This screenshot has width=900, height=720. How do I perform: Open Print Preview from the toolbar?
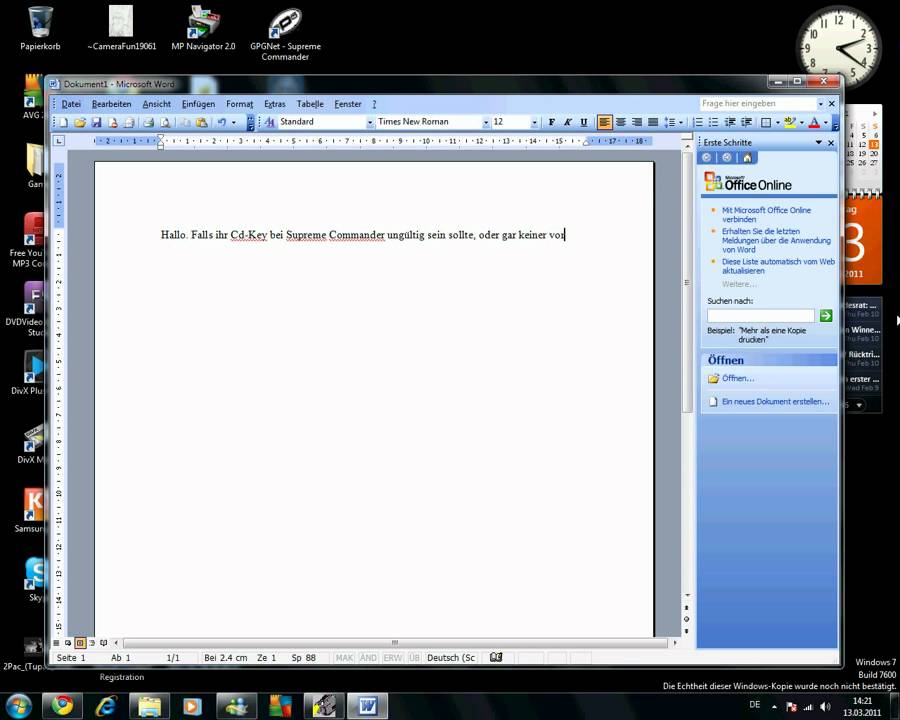click(x=165, y=122)
